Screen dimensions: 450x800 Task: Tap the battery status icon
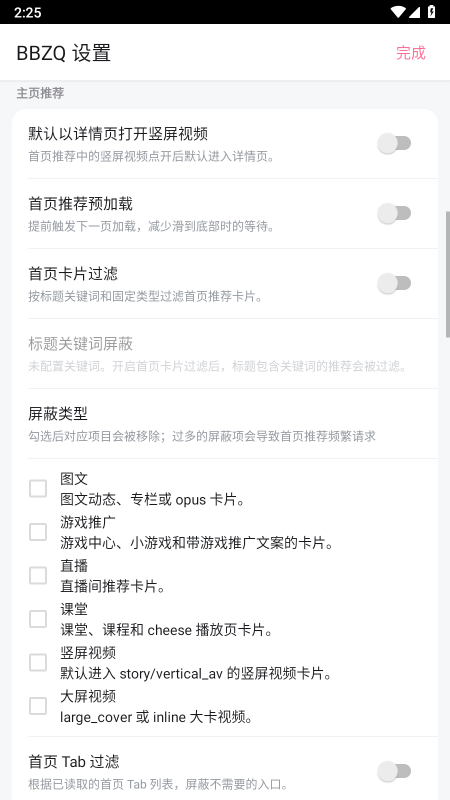pos(431,12)
